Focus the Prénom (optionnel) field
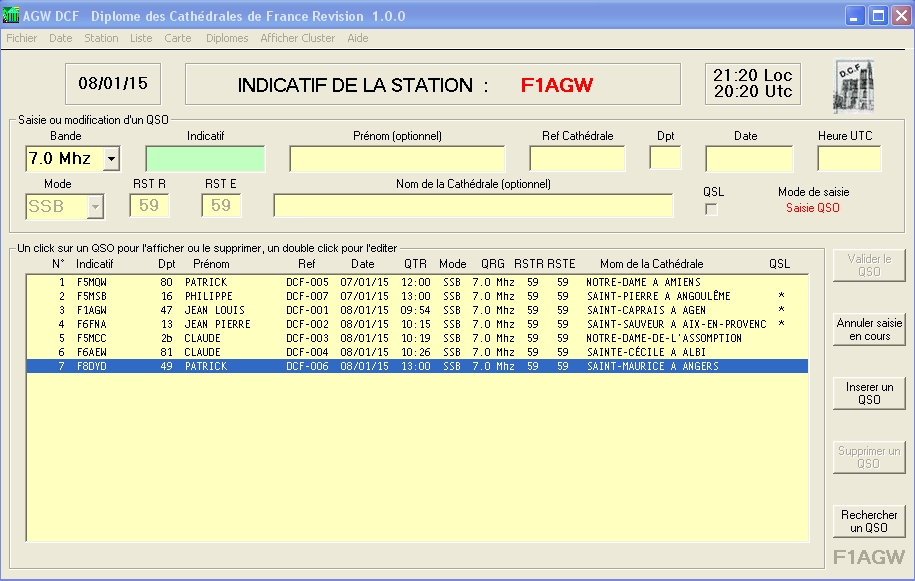 tap(397, 159)
